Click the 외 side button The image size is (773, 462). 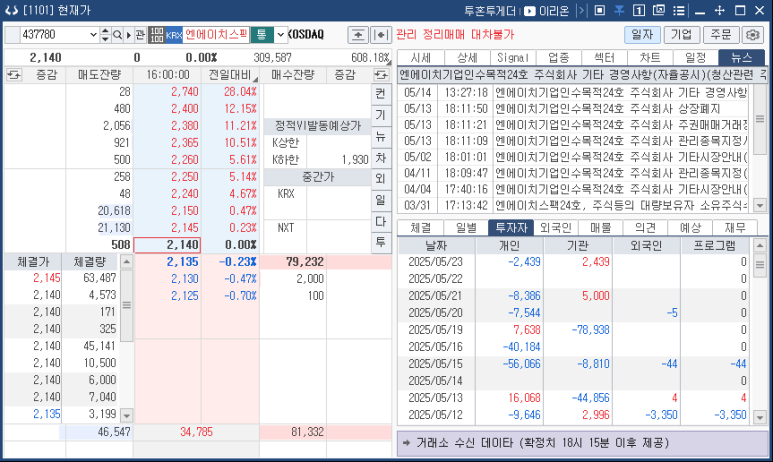(381, 178)
